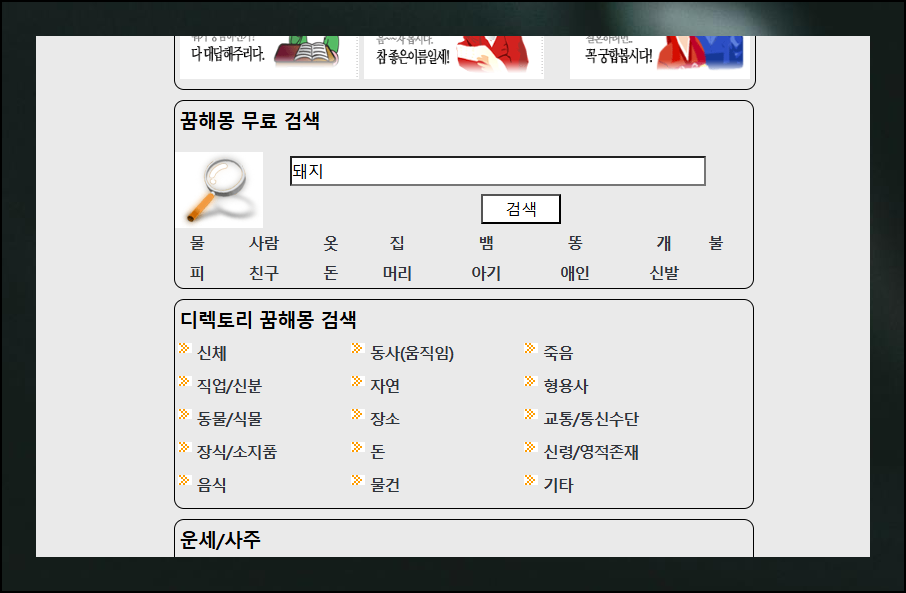Open the 자연 directory category
This screenshot has width=906, height=593.
(x=385, y=386)
